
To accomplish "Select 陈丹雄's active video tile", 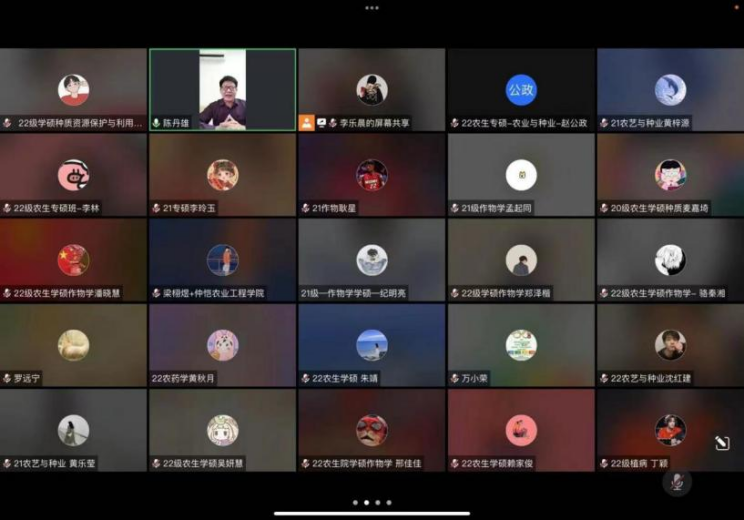I will pyautogui.click(x=222, y=90).
